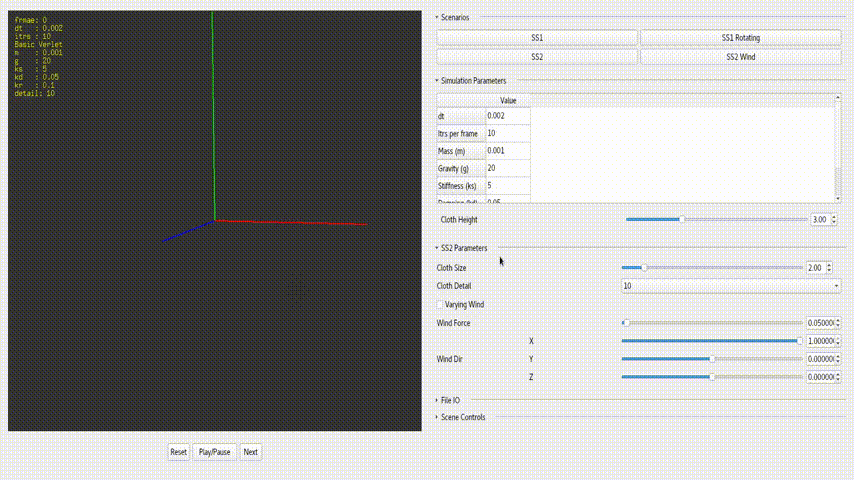Click the Wind Dir Y slider handle

[x=711, y=359]
